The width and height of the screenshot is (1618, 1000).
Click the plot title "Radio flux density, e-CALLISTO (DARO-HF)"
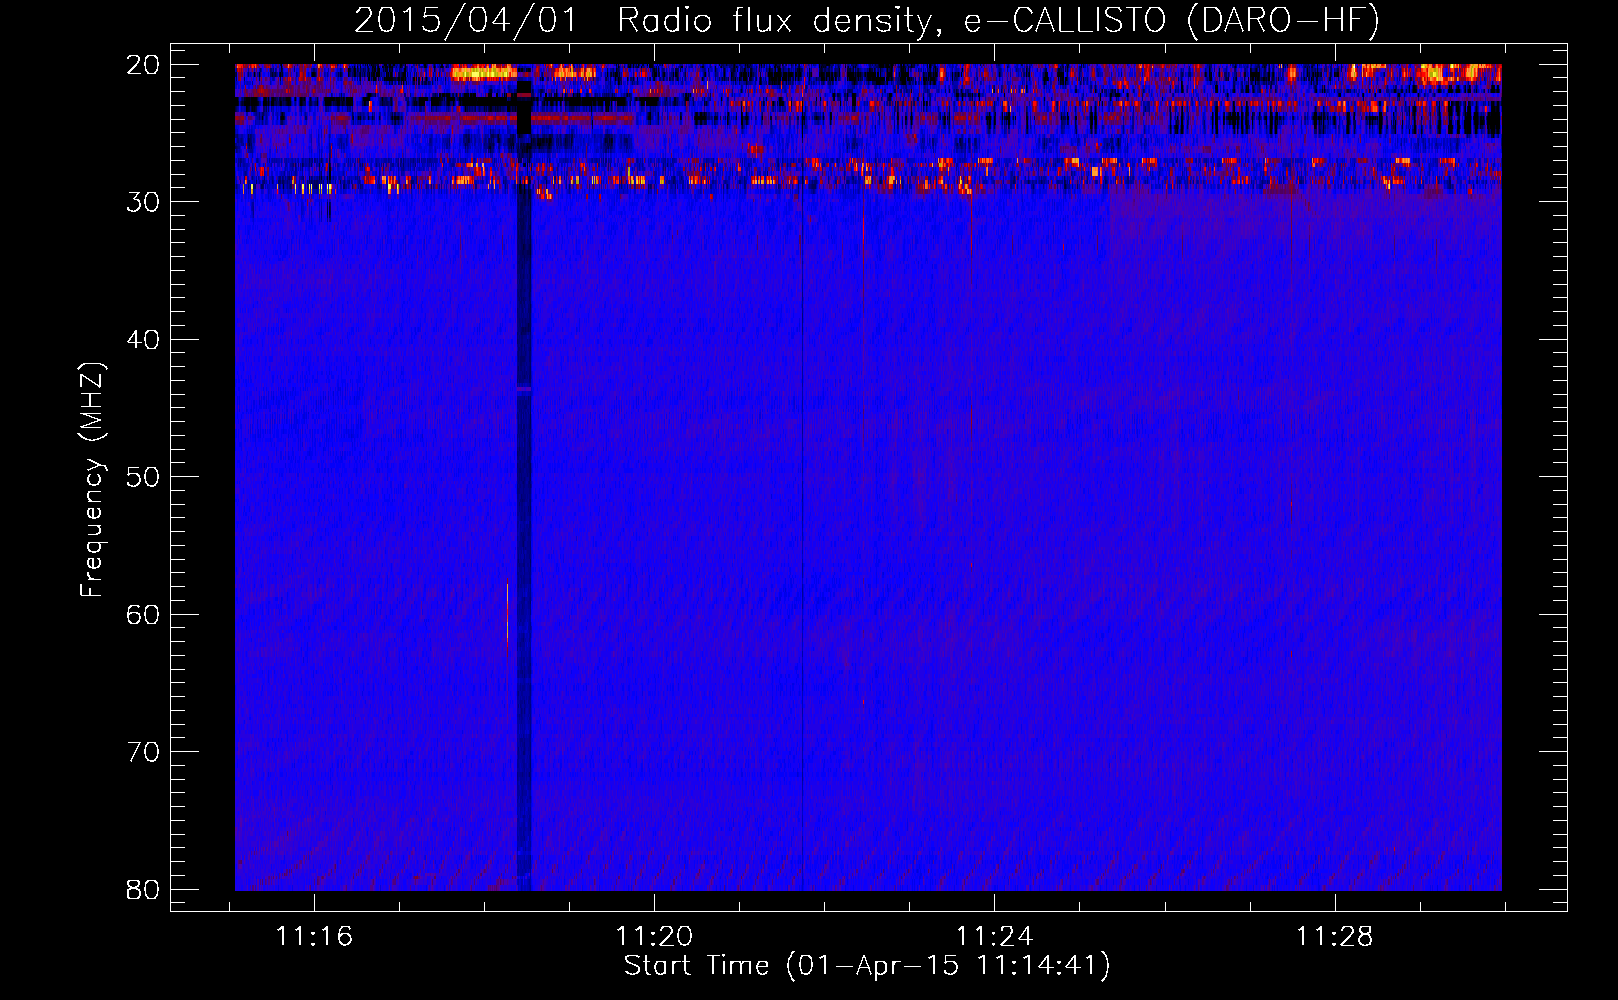pos(998,20)
